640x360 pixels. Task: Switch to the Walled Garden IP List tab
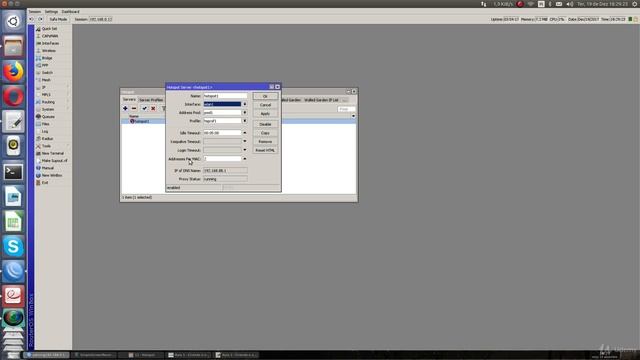pyautogui.click(x=321, y=100)
